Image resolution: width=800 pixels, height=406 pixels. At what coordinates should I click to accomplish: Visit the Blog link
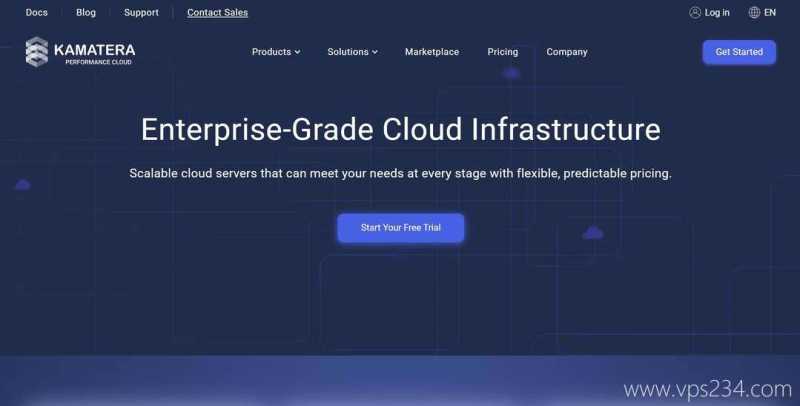click(x=86, y=13)
